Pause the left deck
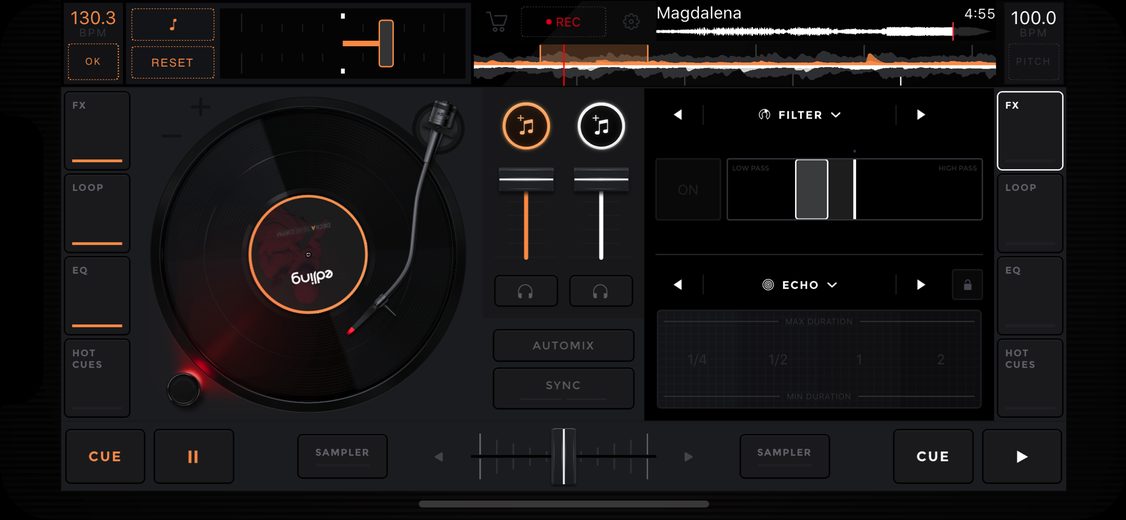 click(193, 457)
